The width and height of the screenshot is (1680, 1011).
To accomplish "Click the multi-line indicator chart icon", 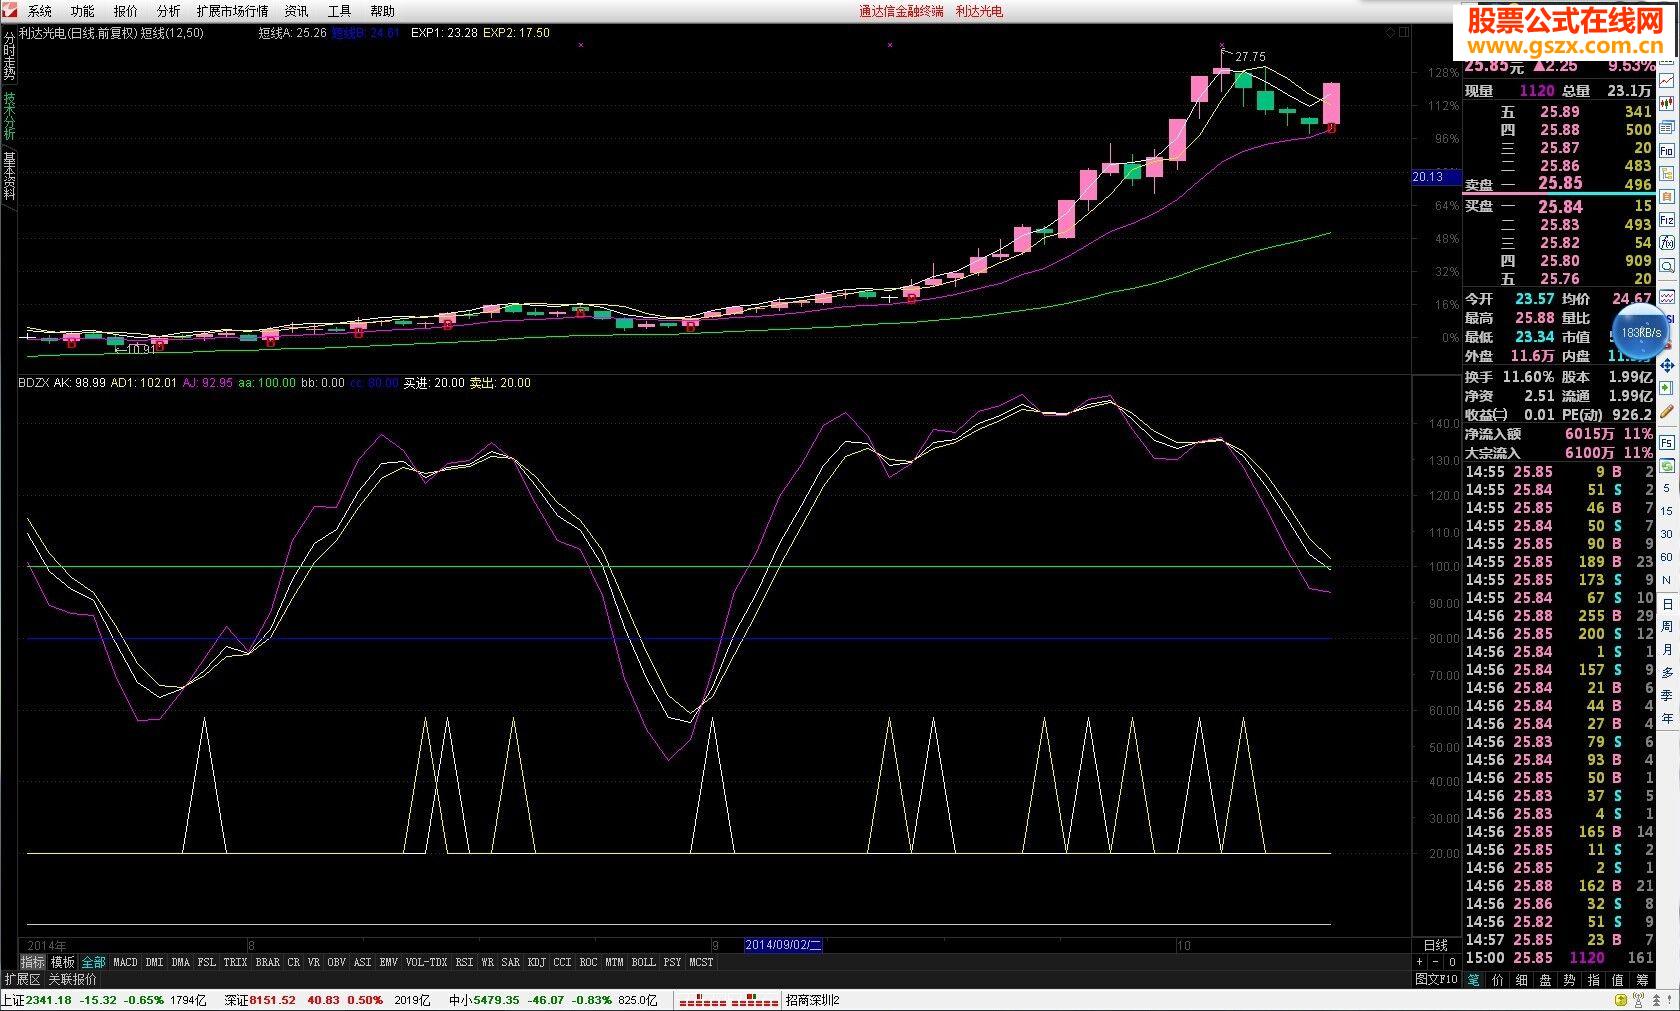I will click(1667, 296).
